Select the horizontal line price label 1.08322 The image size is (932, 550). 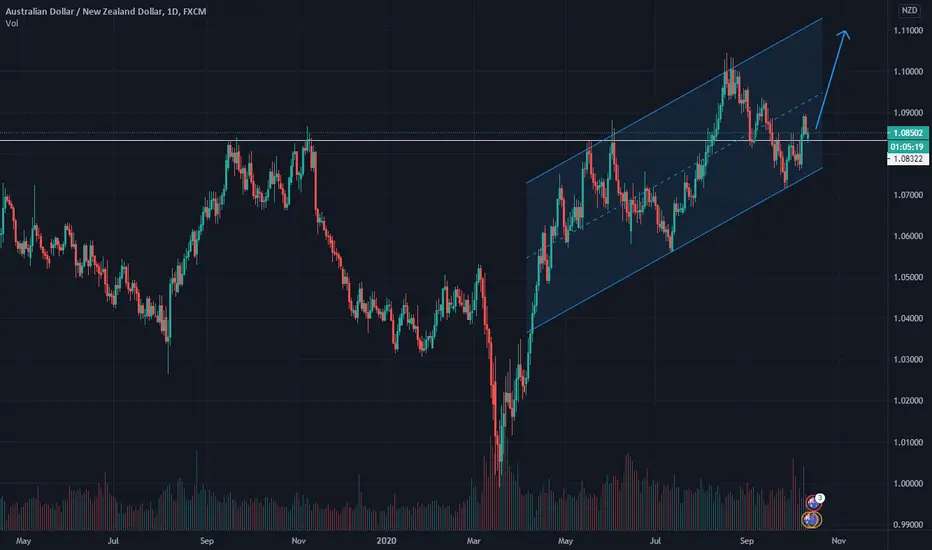coord(908,159)
